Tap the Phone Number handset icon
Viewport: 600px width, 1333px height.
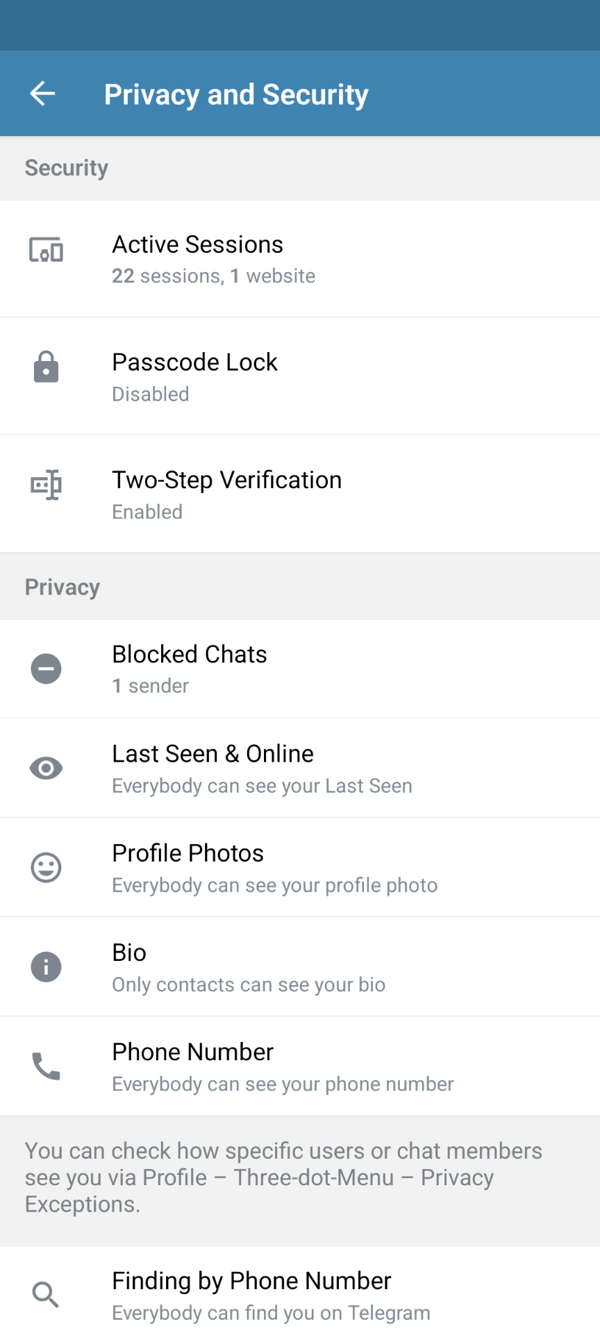pos(46,1066)
